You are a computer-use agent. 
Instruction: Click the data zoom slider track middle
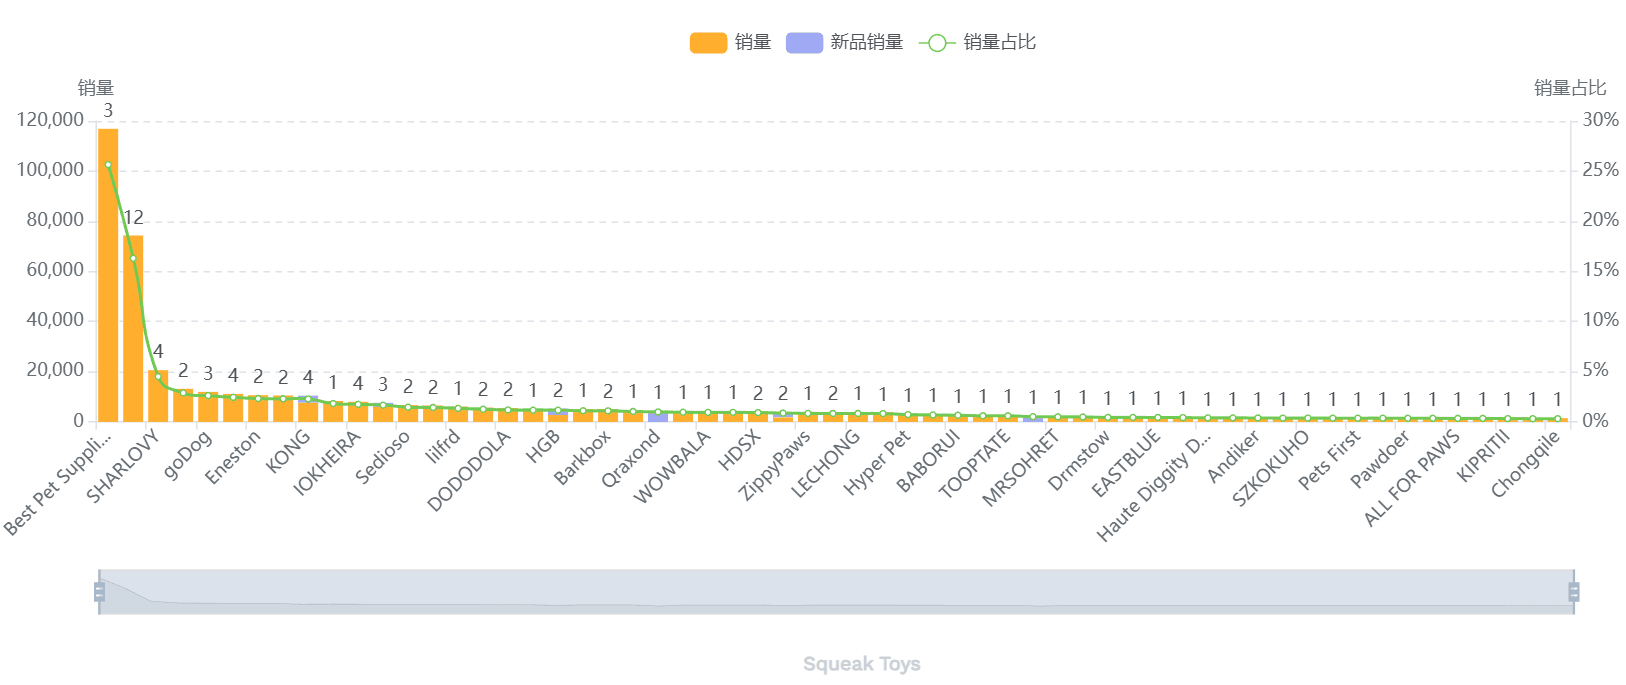click(x=836, y=592)
